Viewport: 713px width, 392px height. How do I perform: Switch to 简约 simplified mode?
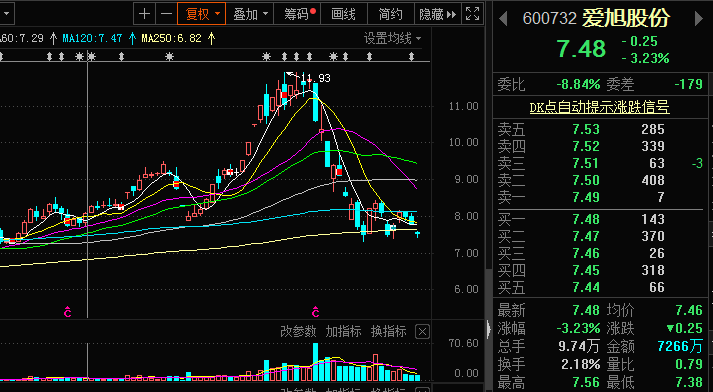point(391,14)
